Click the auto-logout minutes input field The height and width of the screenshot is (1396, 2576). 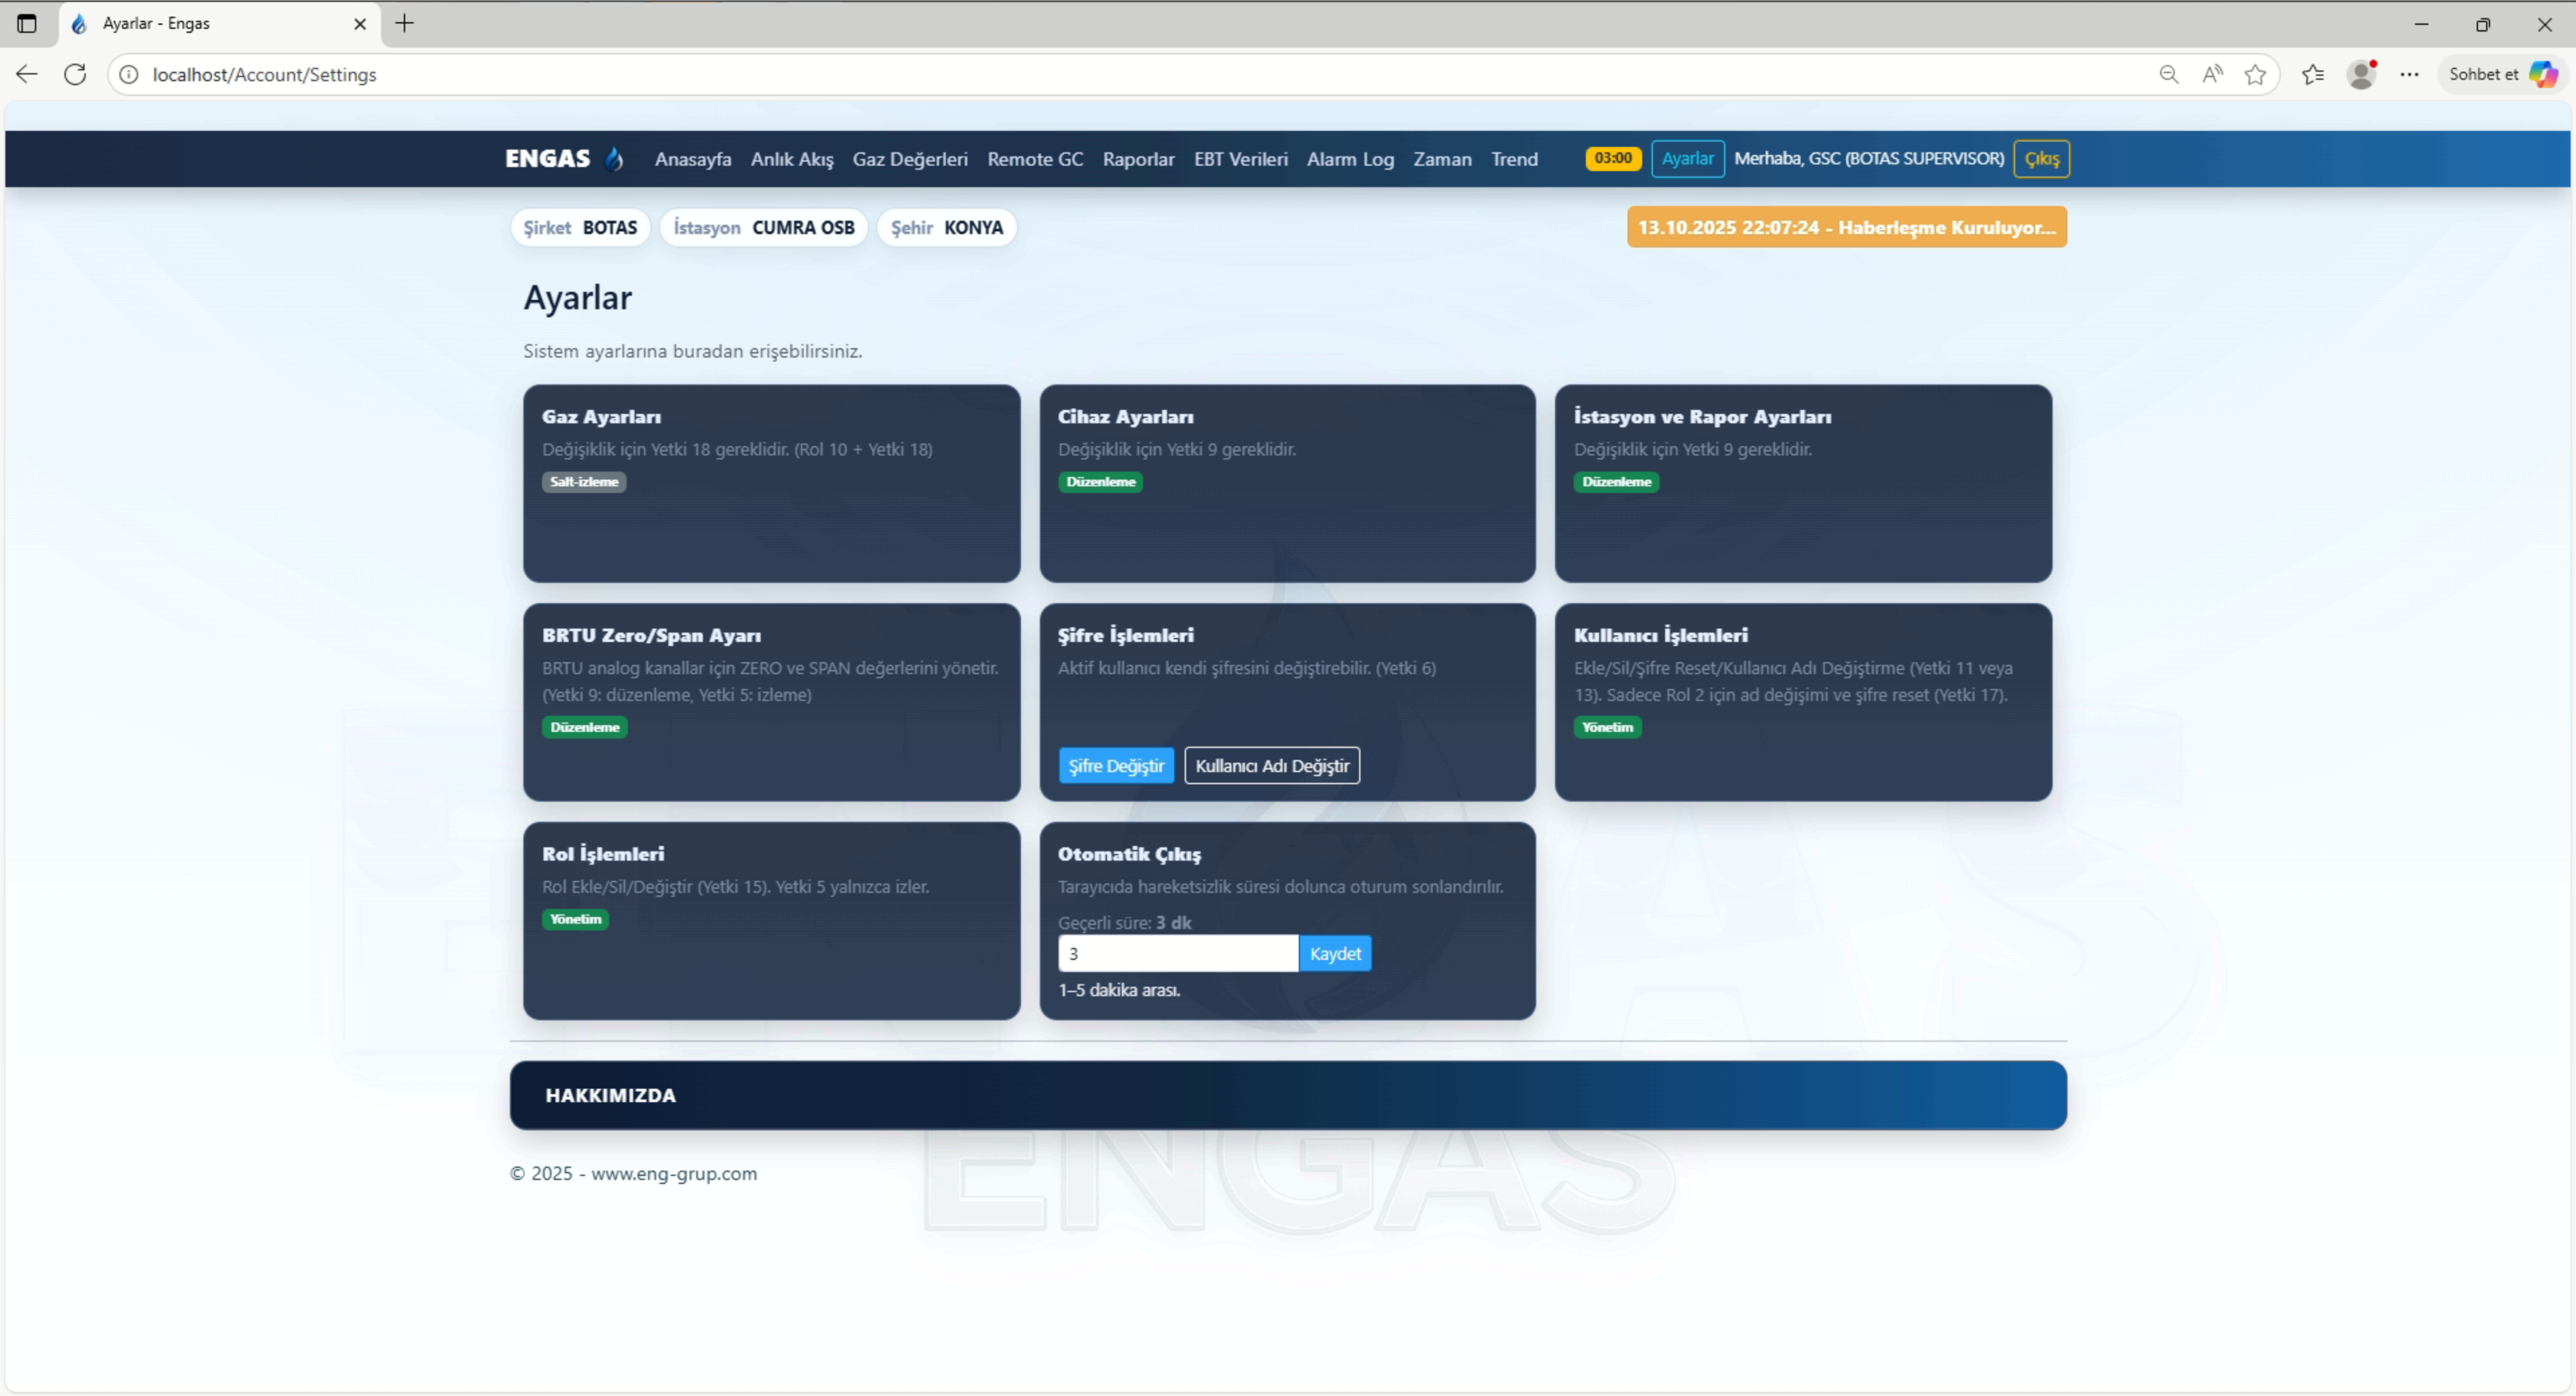point(1177,954)
